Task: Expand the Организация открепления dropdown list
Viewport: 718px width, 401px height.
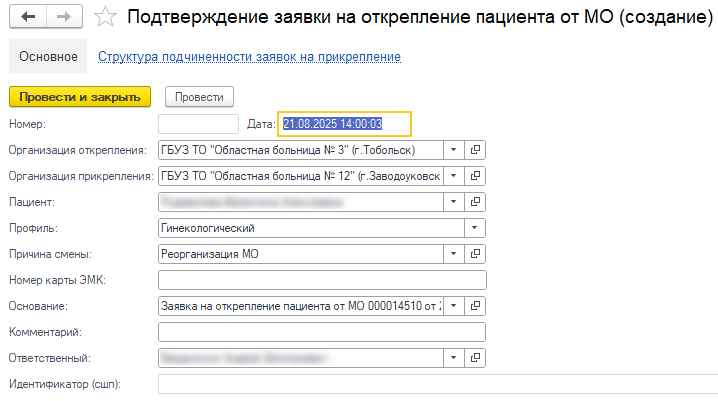Action: [x=455, y=150]
